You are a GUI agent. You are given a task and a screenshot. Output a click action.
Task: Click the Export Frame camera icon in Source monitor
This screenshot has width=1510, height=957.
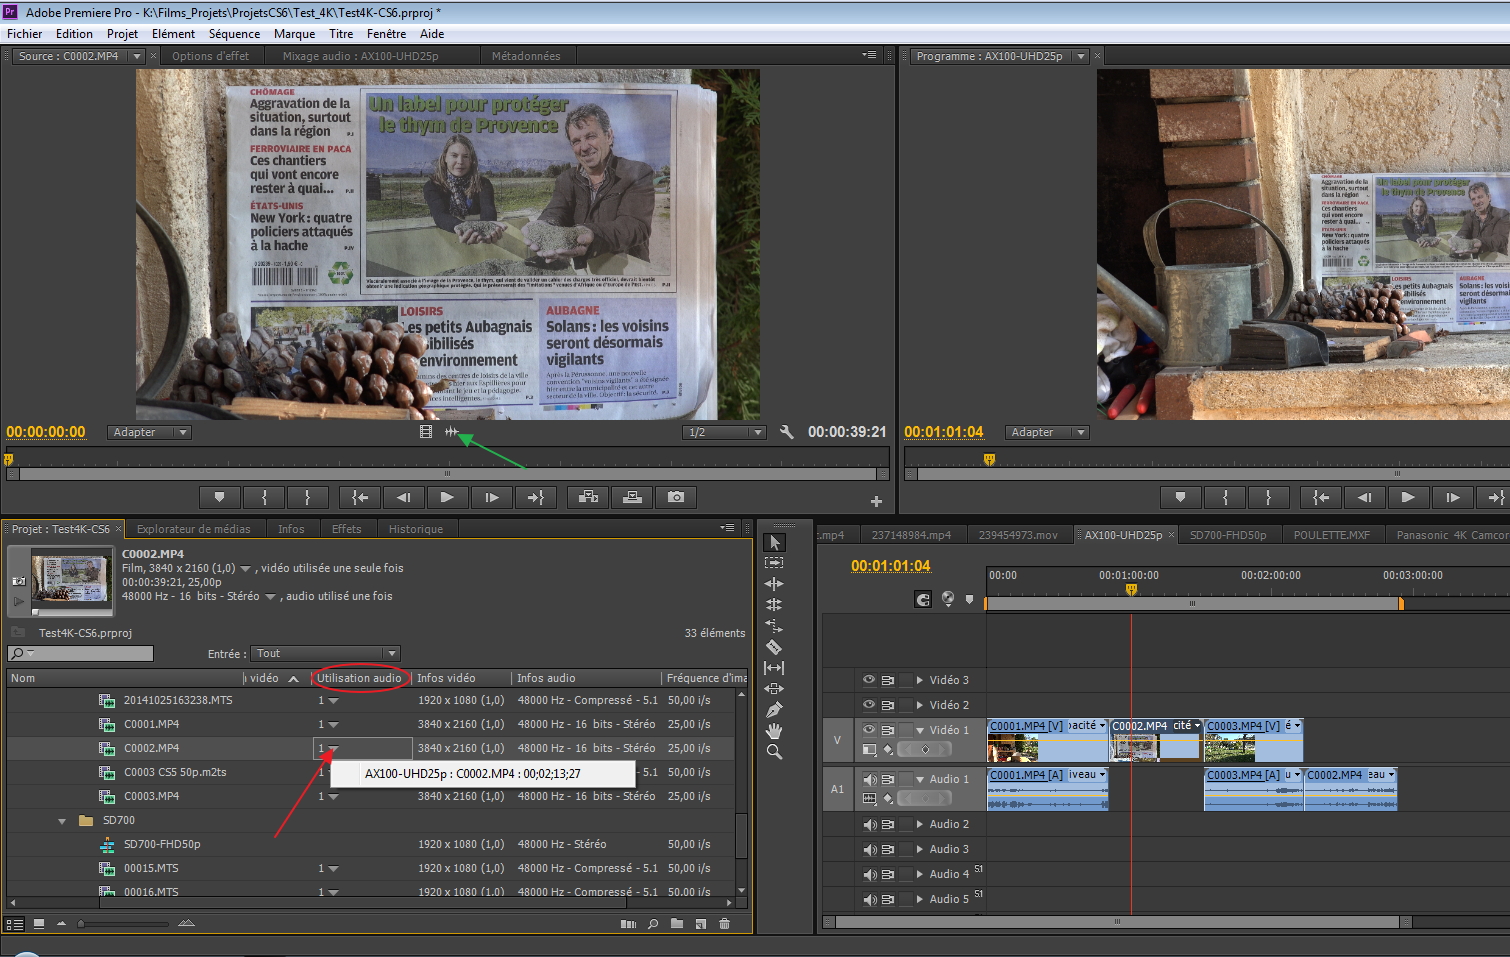[676, 497]
